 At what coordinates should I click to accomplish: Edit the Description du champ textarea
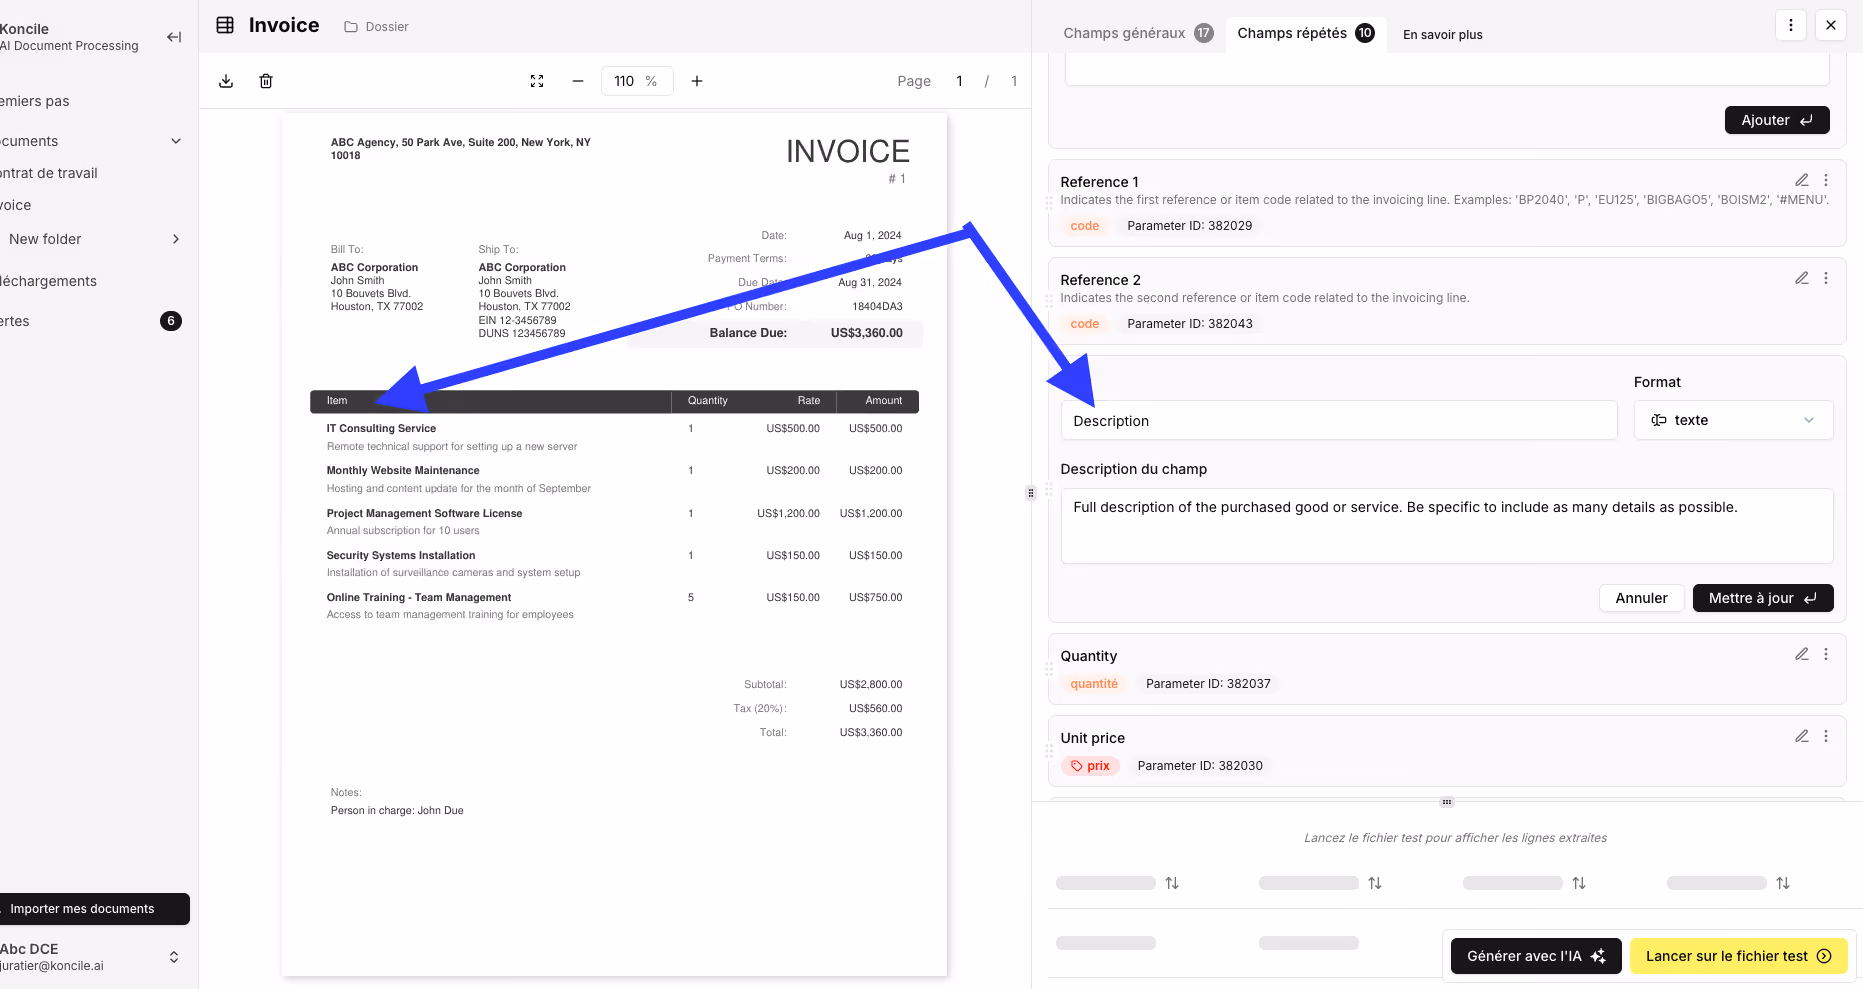coord(1447,526)
